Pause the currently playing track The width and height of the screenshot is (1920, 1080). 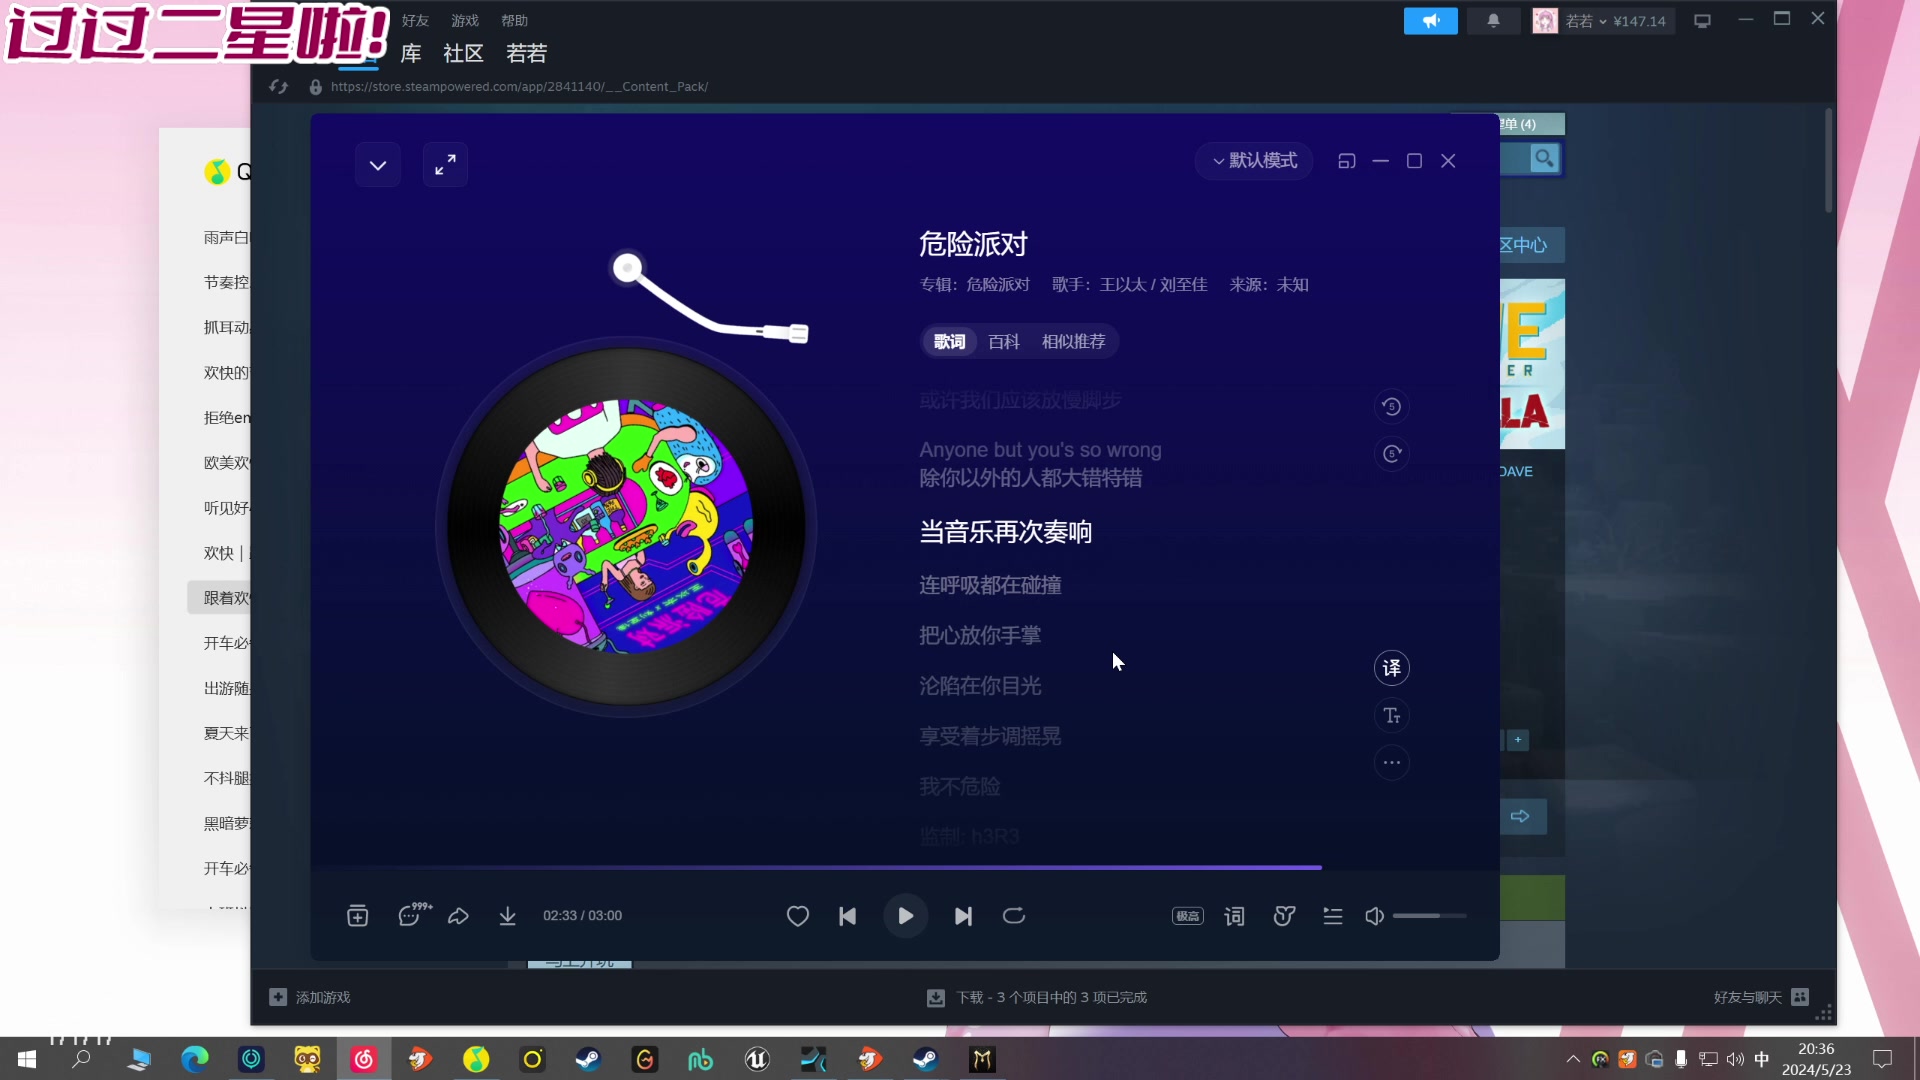pyautogui.click(x=906, y=916)
